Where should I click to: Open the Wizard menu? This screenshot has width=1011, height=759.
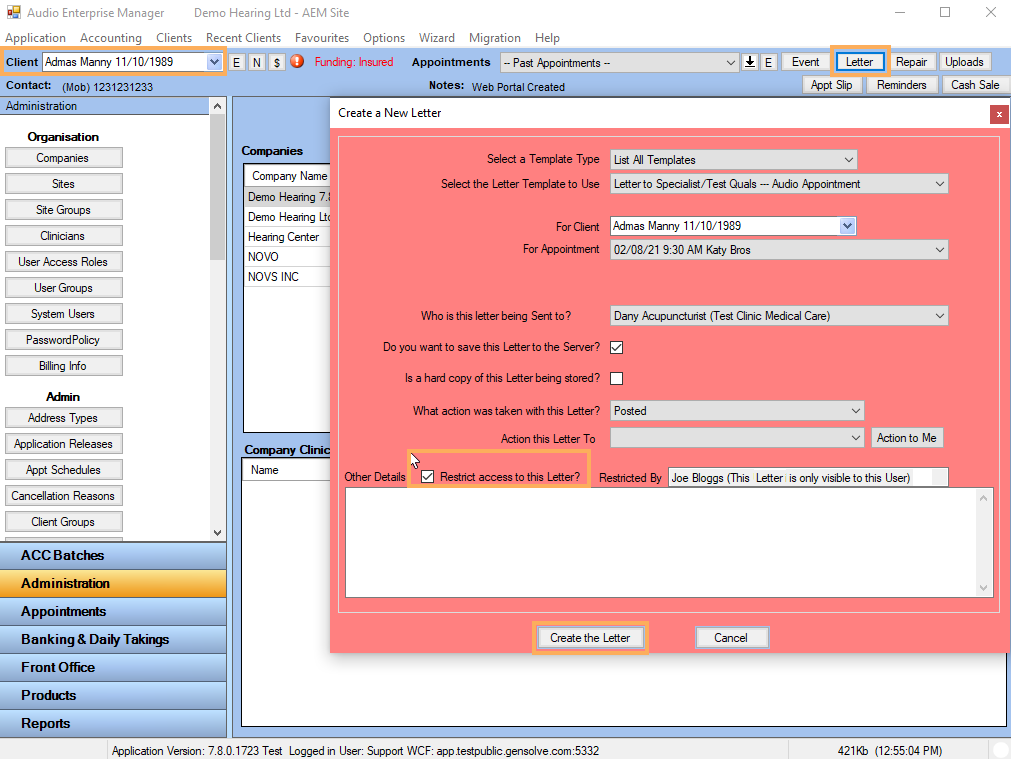pos(437,38)
